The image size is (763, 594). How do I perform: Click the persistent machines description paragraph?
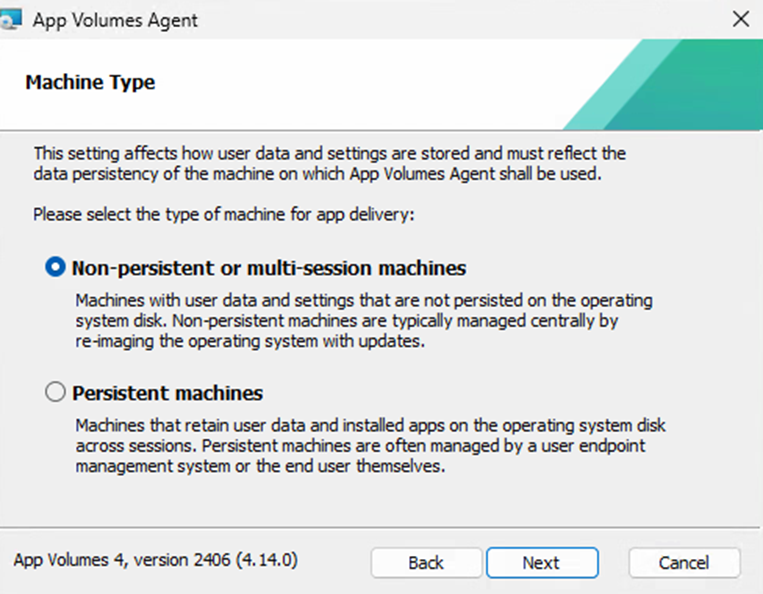click(x=370, y=446)
